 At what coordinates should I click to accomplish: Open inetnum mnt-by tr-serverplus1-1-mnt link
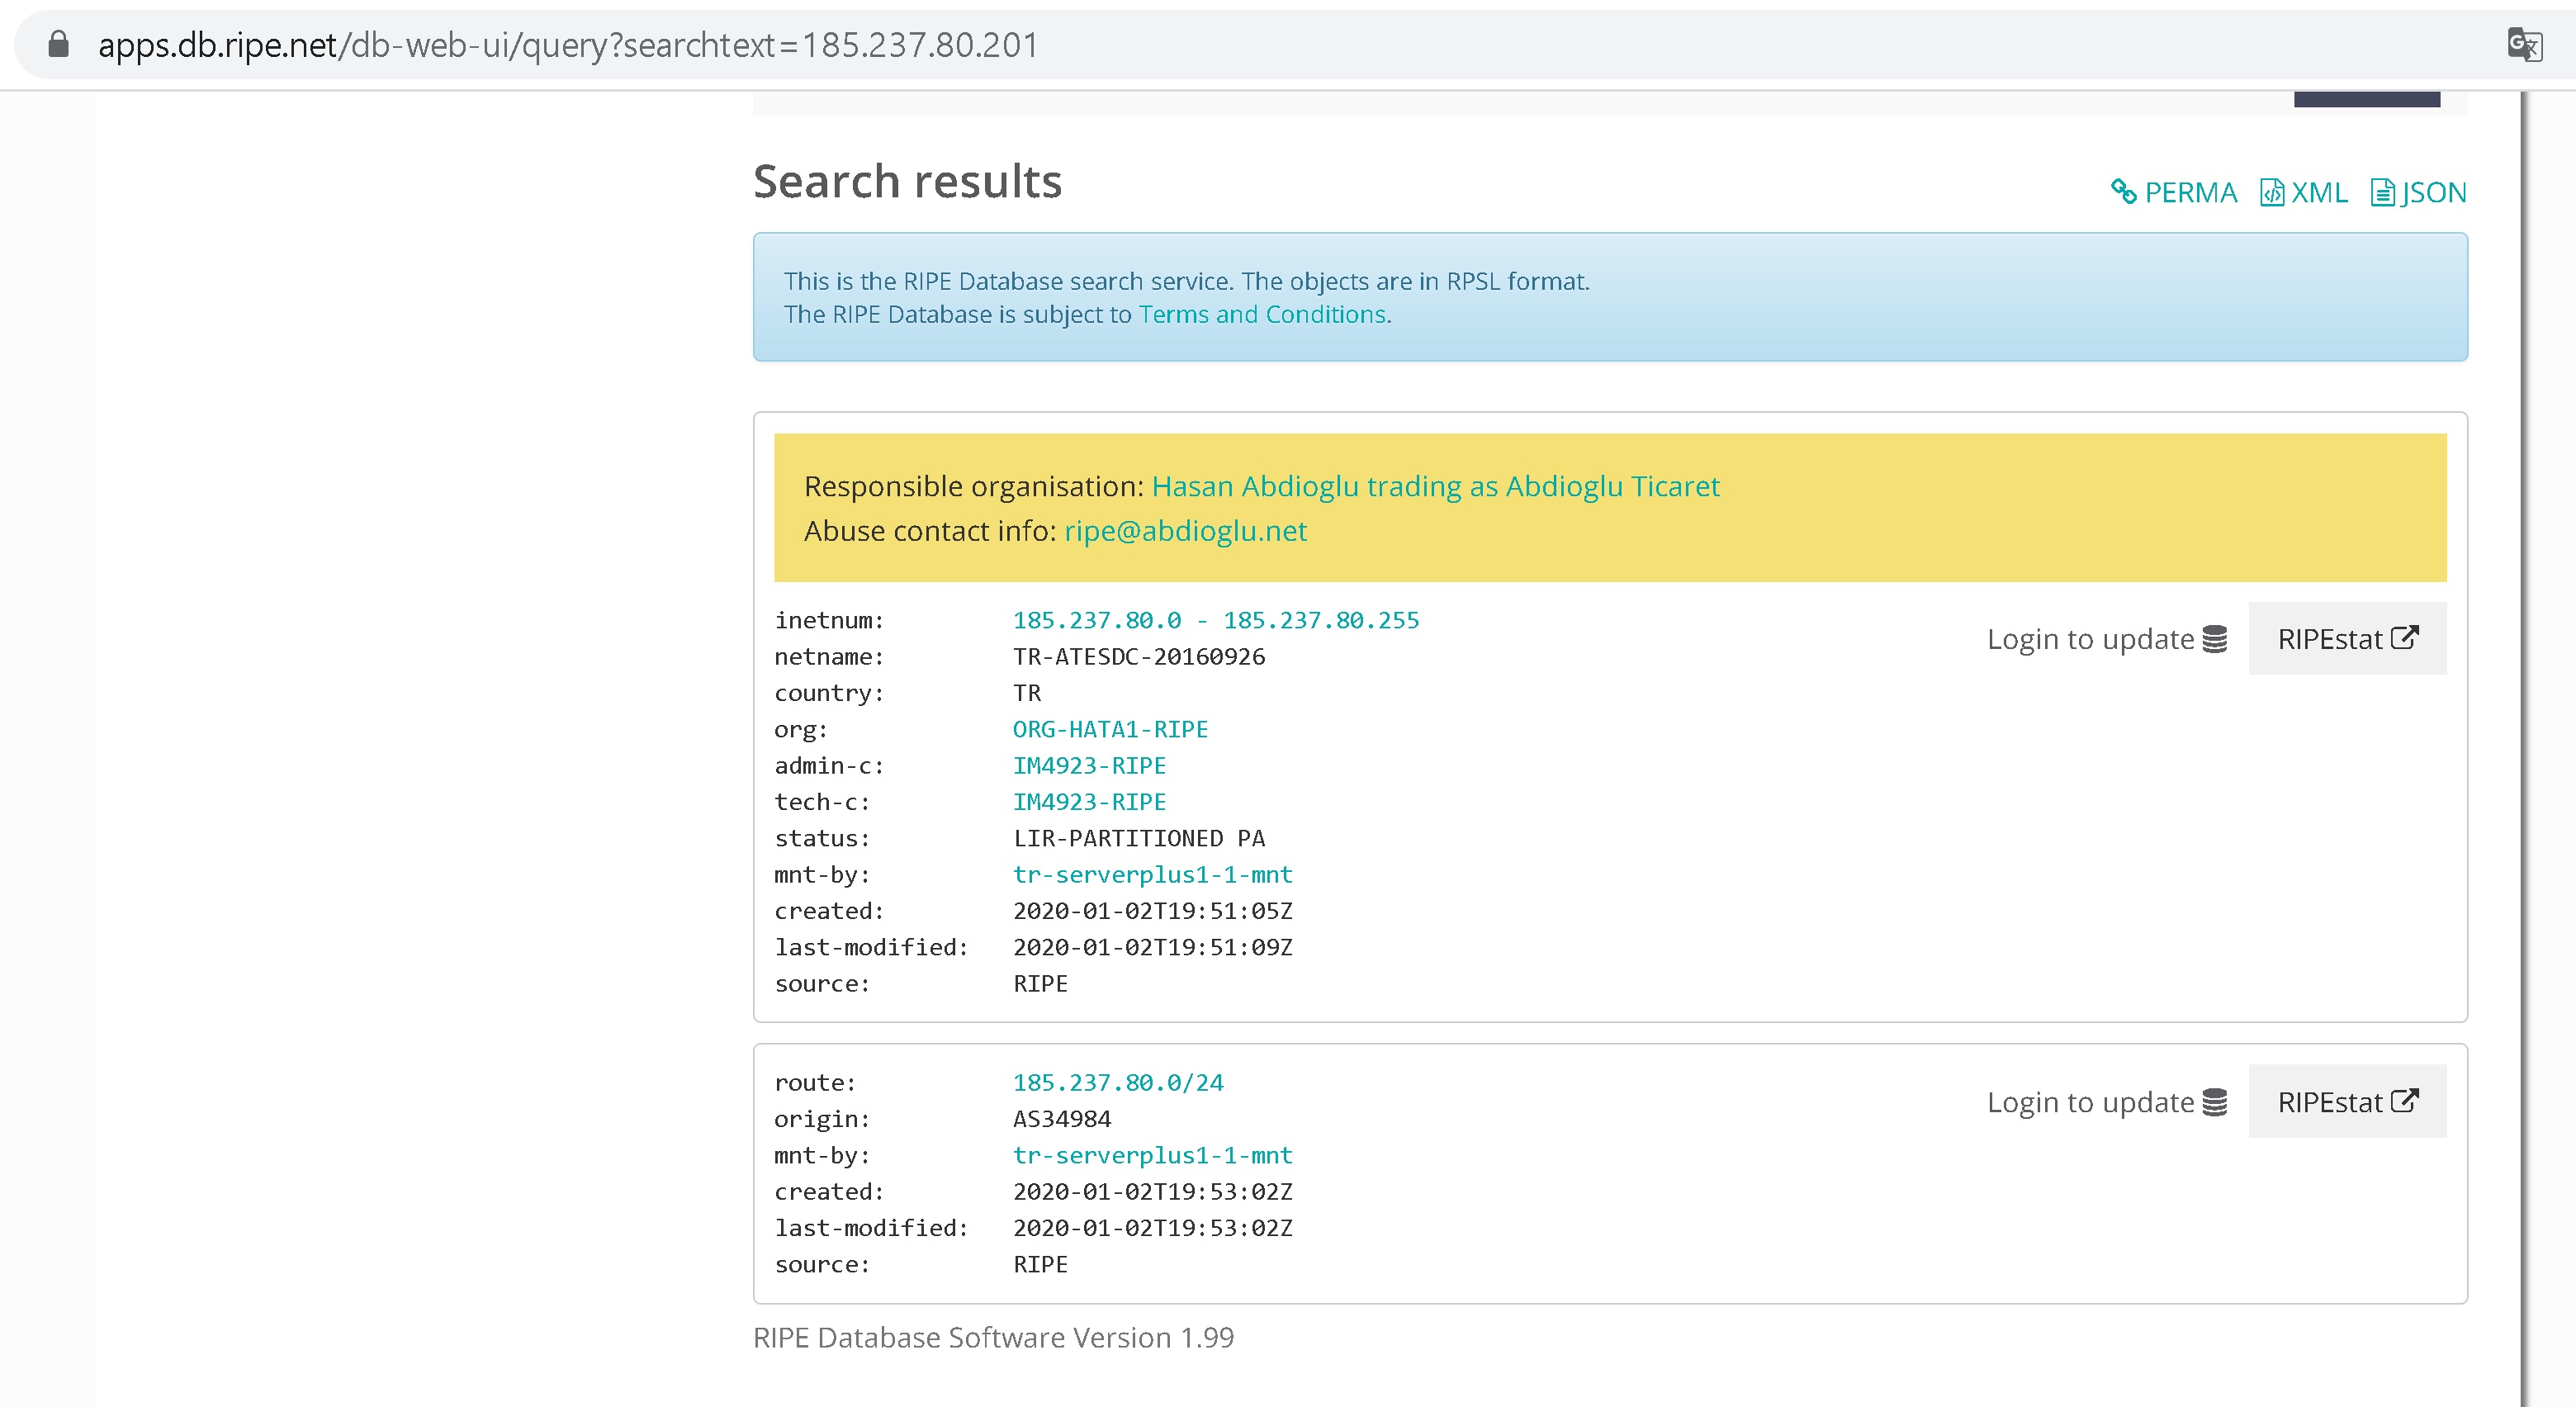point(1152,874)
